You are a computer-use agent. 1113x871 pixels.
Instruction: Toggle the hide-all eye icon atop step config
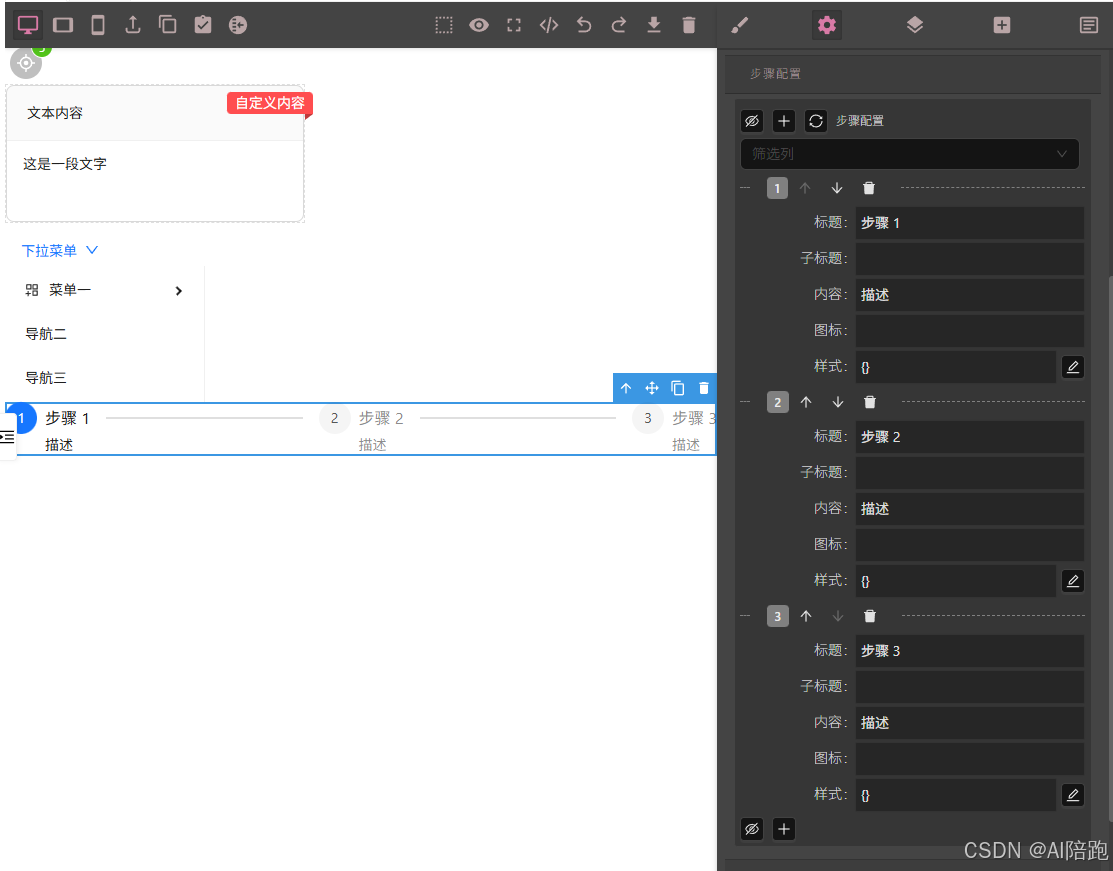pyautogui.click(x=752, y=121)
